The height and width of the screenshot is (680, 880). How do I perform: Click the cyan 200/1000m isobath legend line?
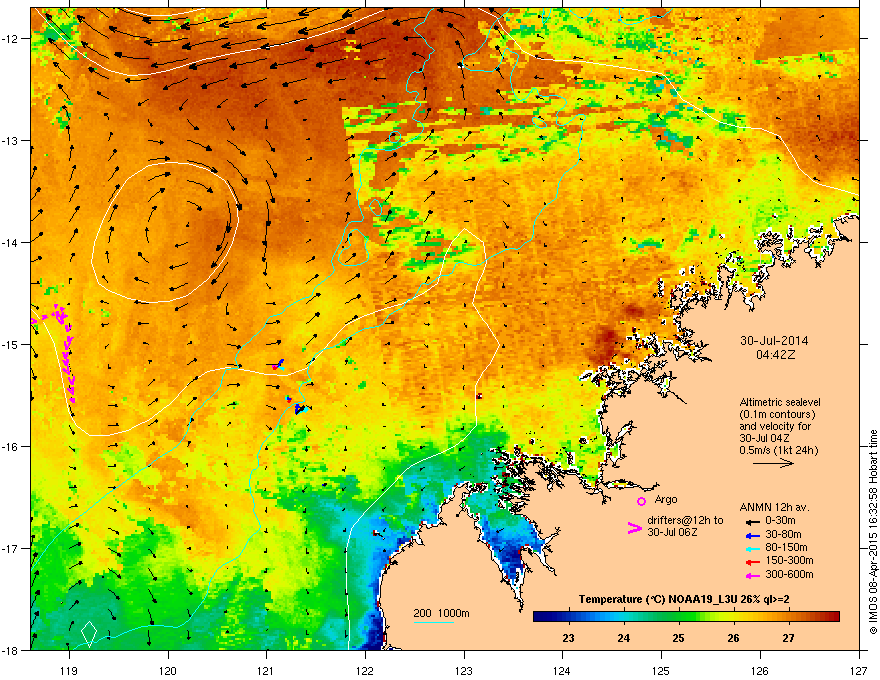(x=433, y=622)
